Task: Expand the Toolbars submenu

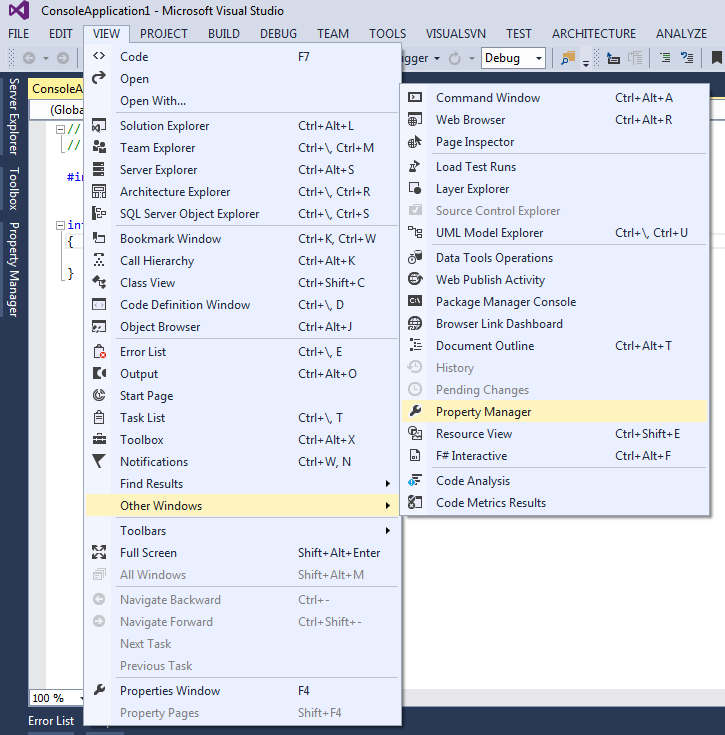Action: coord(388,531)
